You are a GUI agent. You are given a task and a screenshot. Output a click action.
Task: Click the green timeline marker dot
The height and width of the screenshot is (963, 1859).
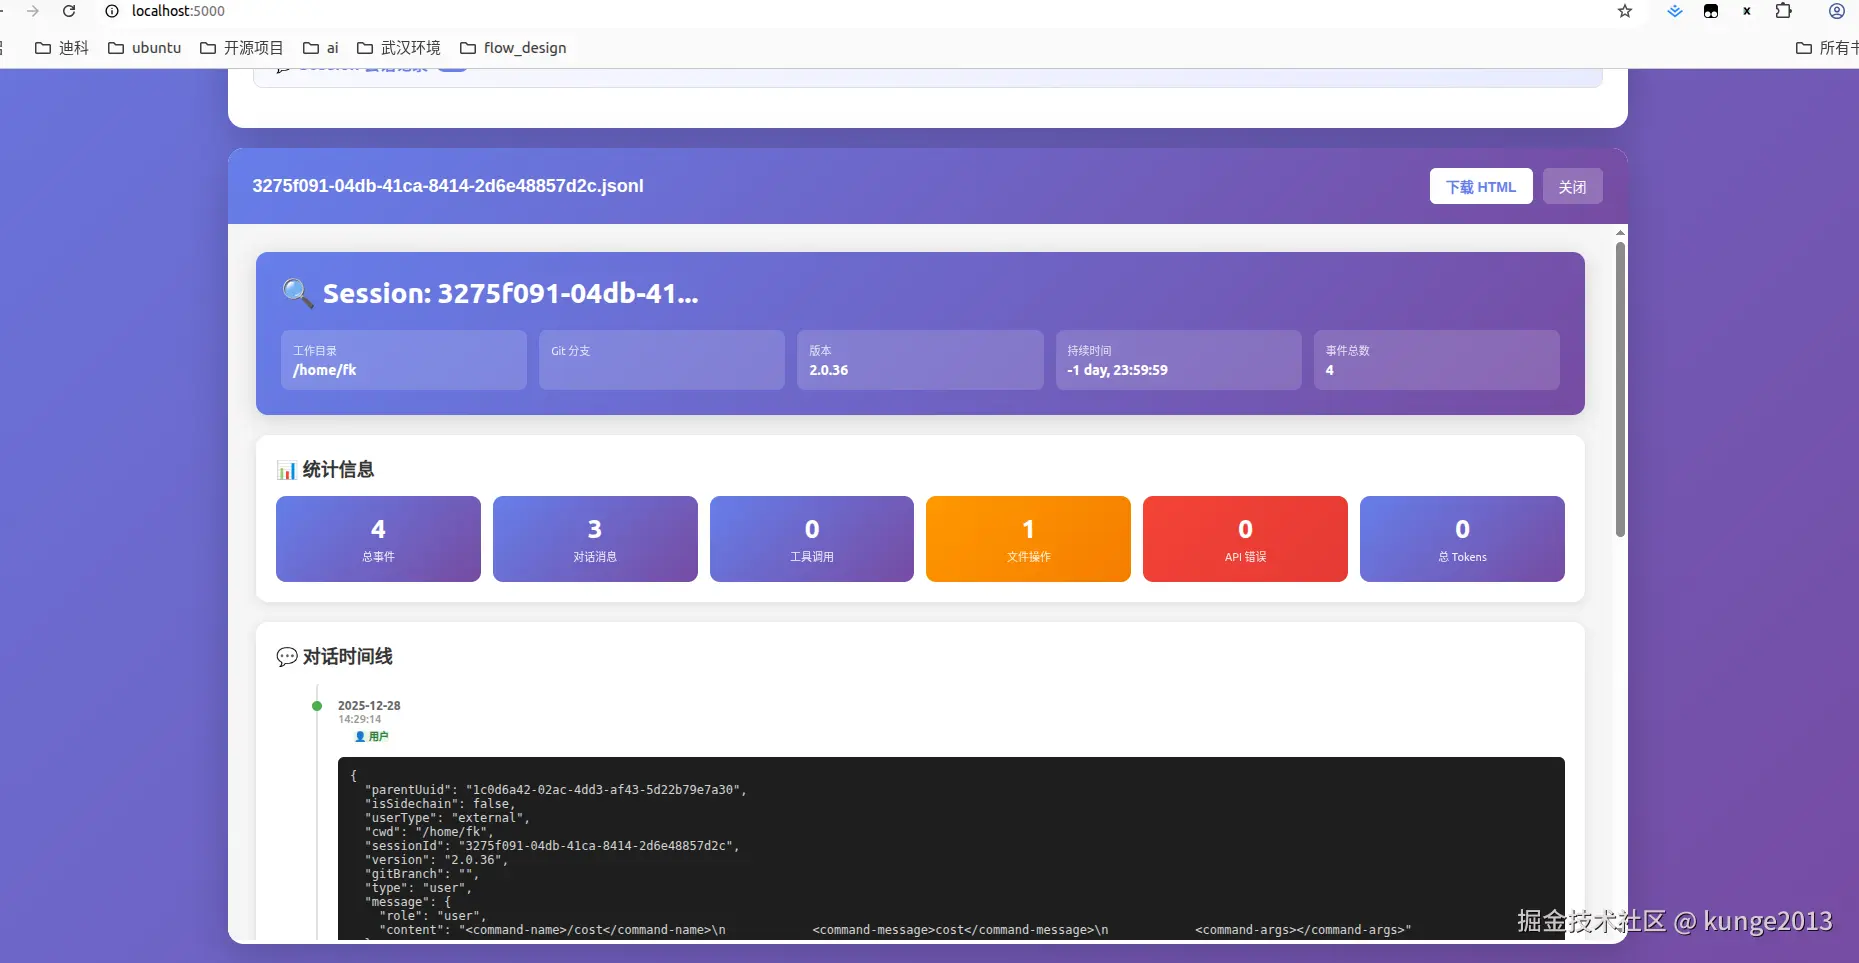[x=317, y=706]
